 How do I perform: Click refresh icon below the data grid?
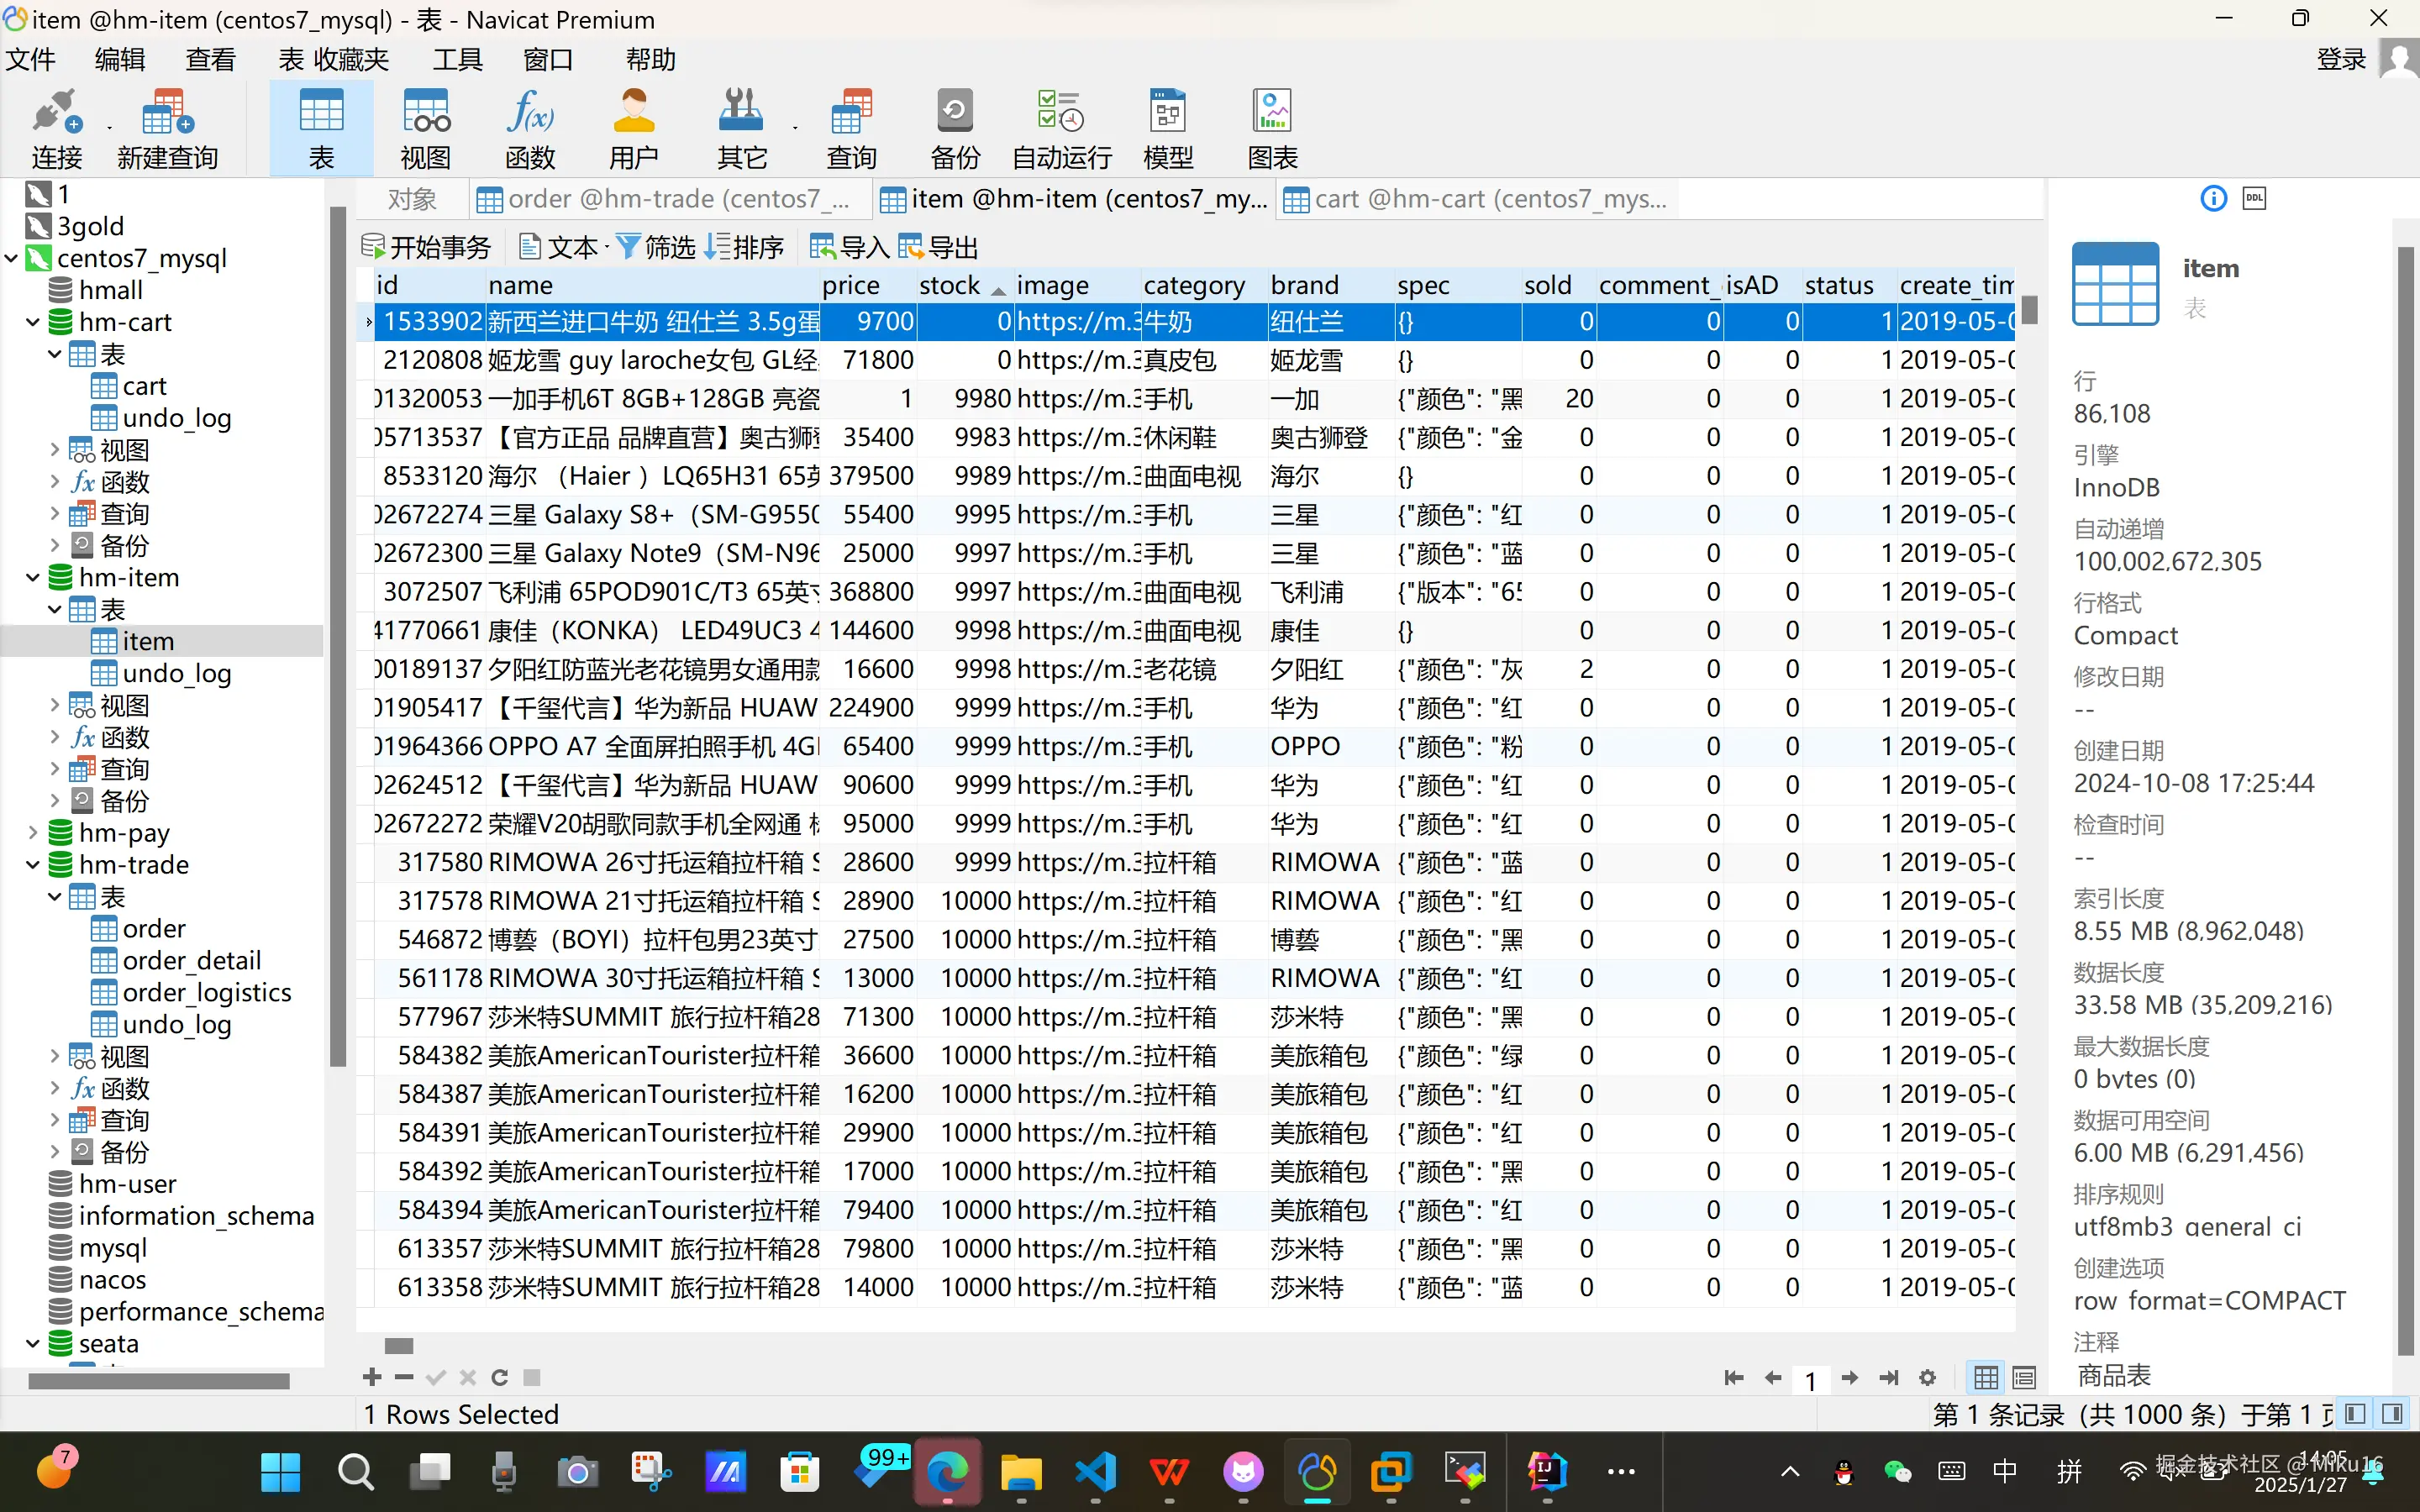click(500, 1378)
